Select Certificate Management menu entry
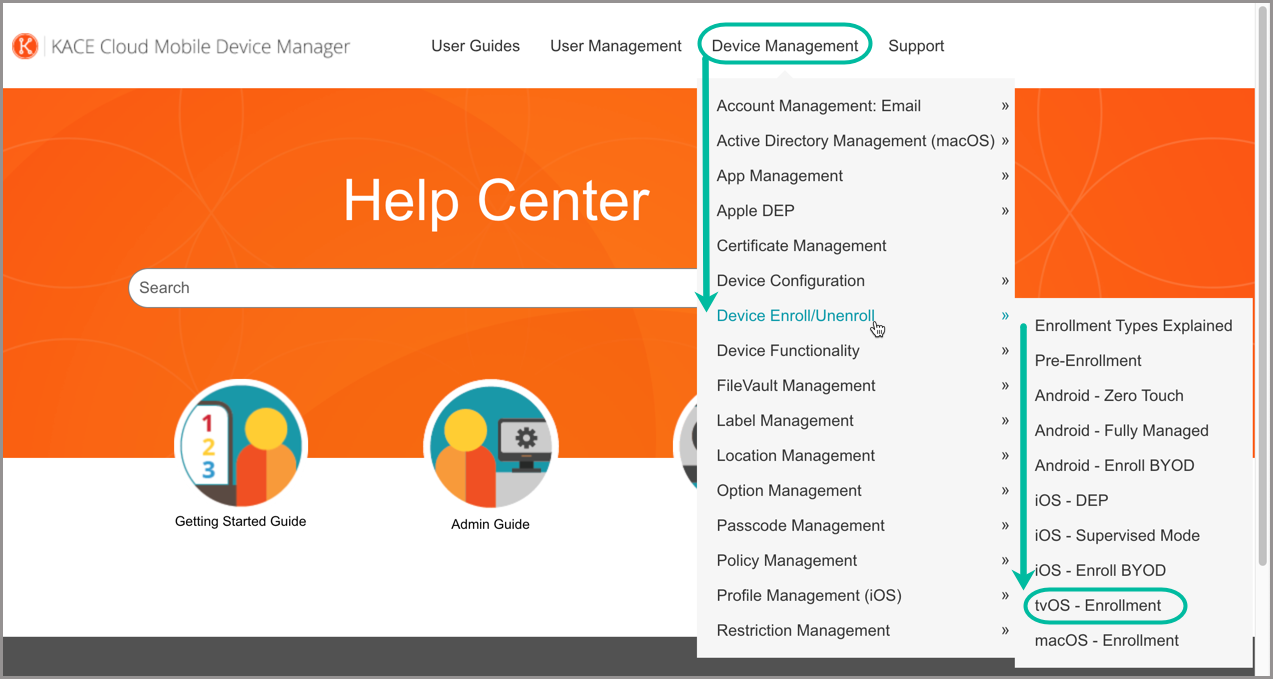The image size is (1273, 679). 801,246
